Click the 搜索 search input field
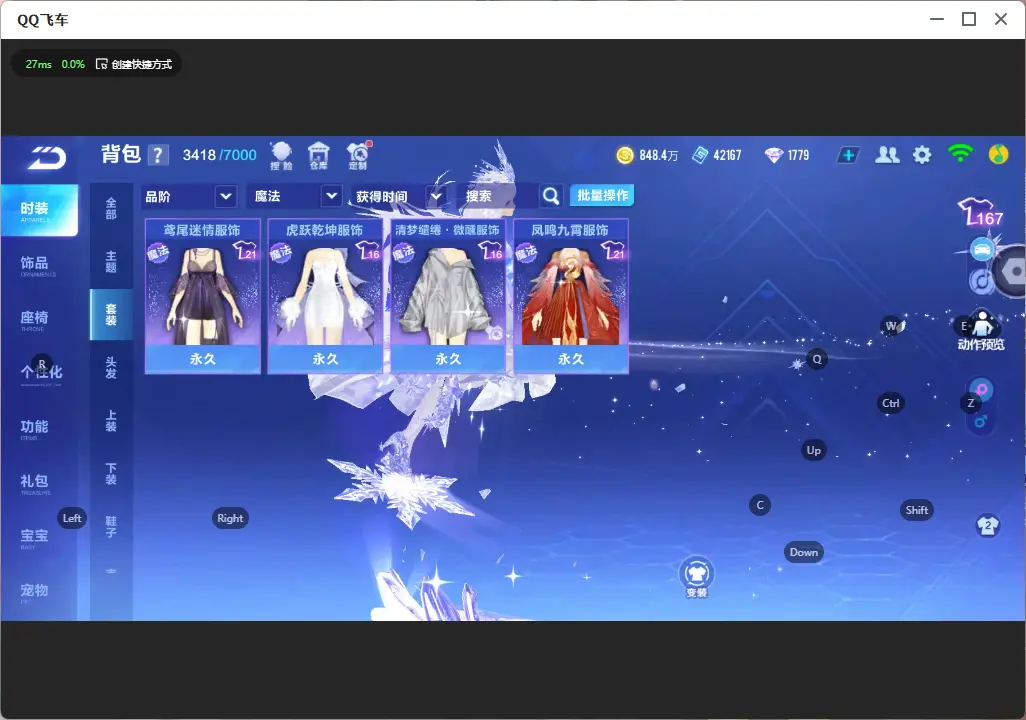The height and width of the screenshot is (720, 1026). [497, 196]
